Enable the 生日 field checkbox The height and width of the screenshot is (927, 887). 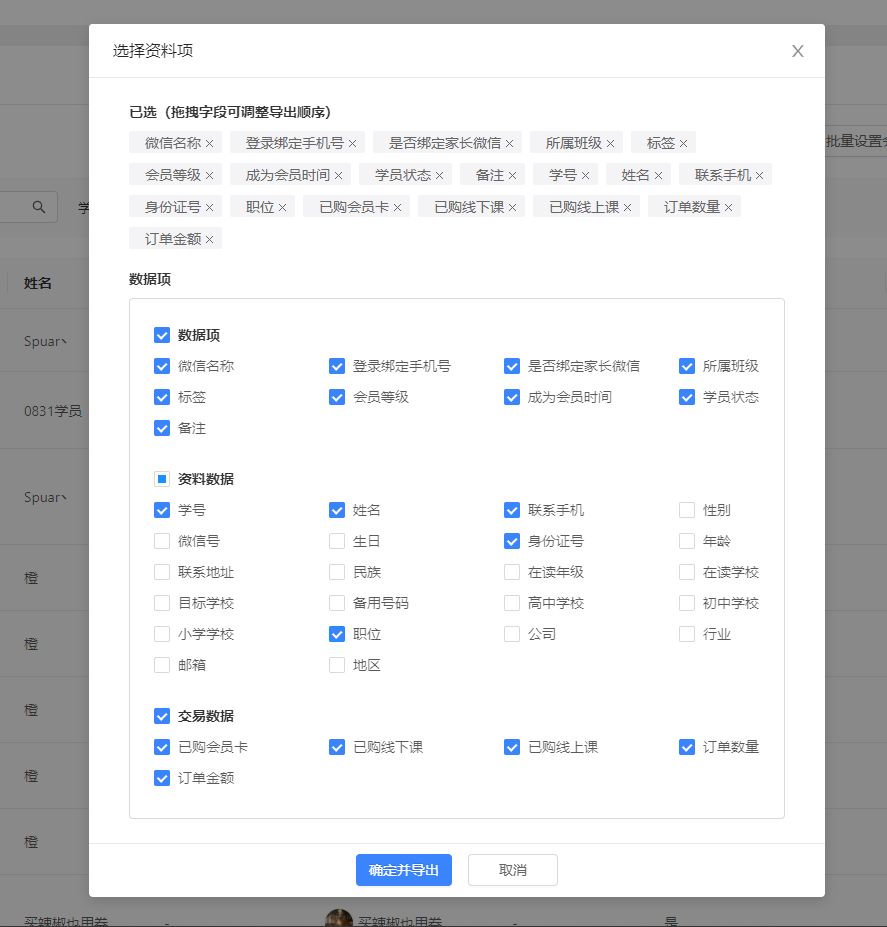pyautogui.click(x=337, y=541)
